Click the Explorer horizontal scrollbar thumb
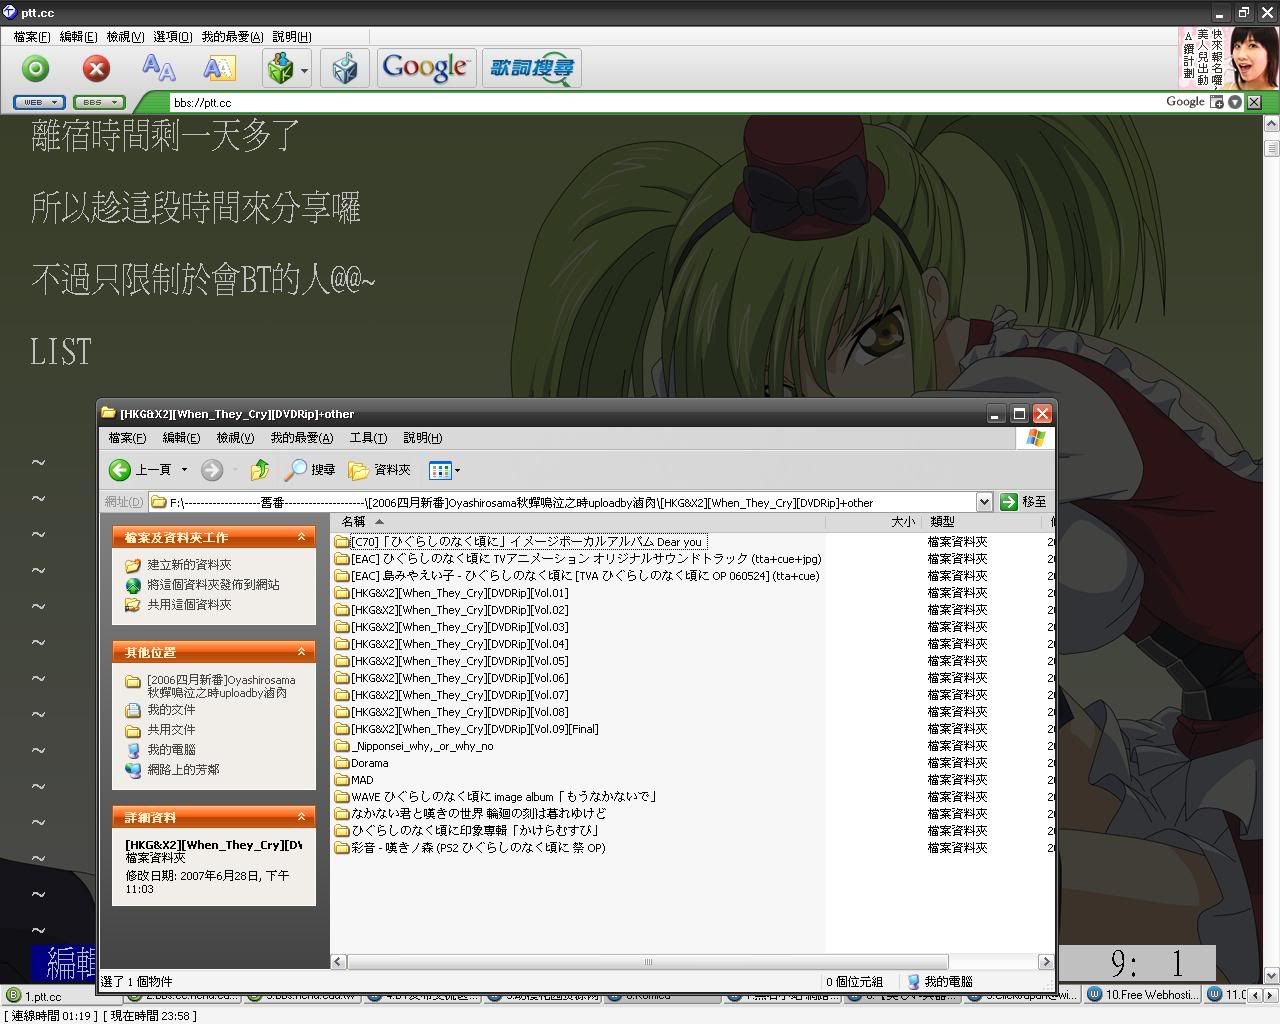 click(648, 962)
